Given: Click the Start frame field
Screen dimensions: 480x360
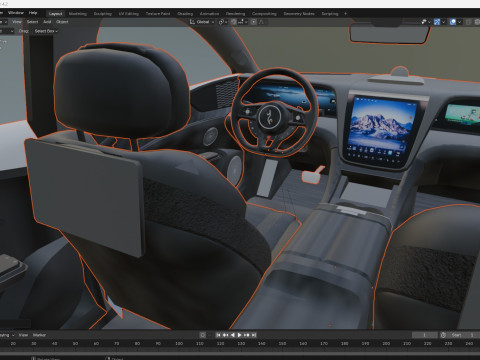Looking at the screenshot, I should click(463, 335).
